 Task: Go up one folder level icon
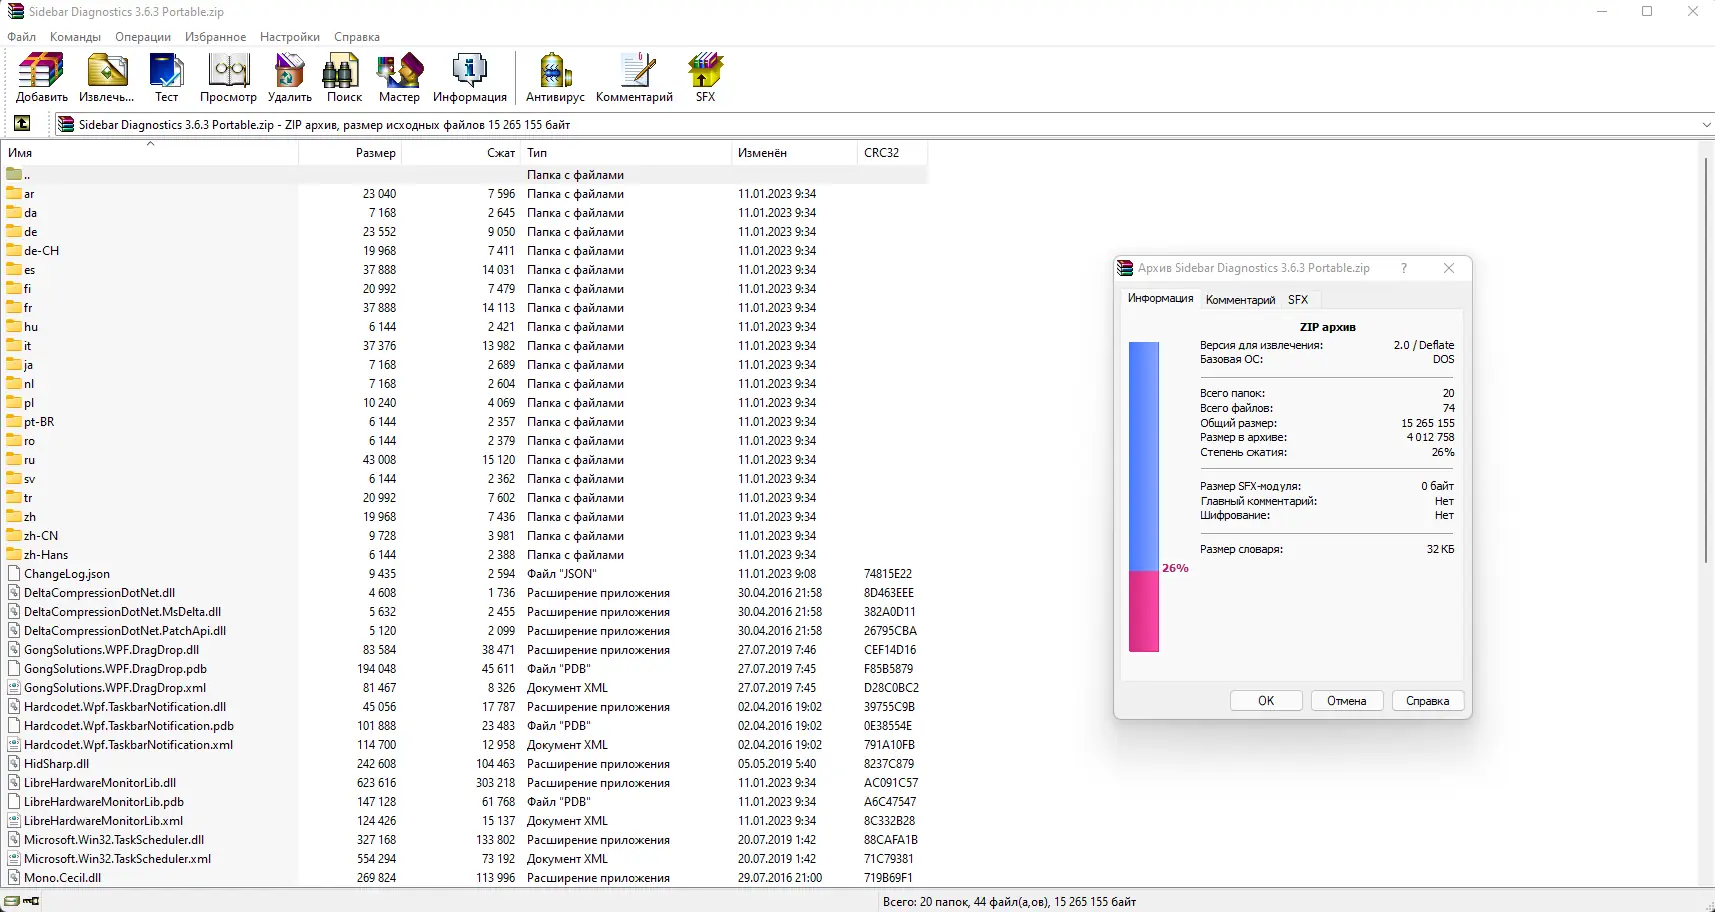point(22,124)
